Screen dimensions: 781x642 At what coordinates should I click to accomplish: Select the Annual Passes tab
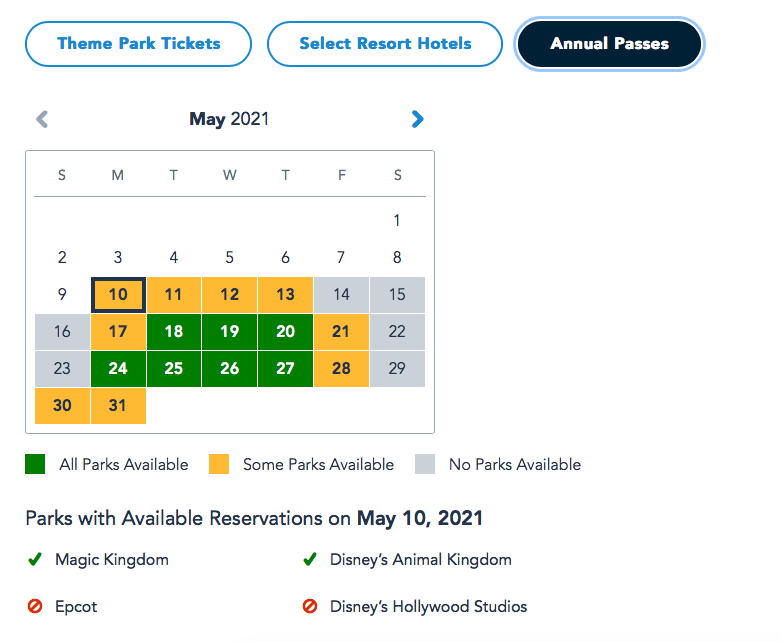click(x=609, y=44)
